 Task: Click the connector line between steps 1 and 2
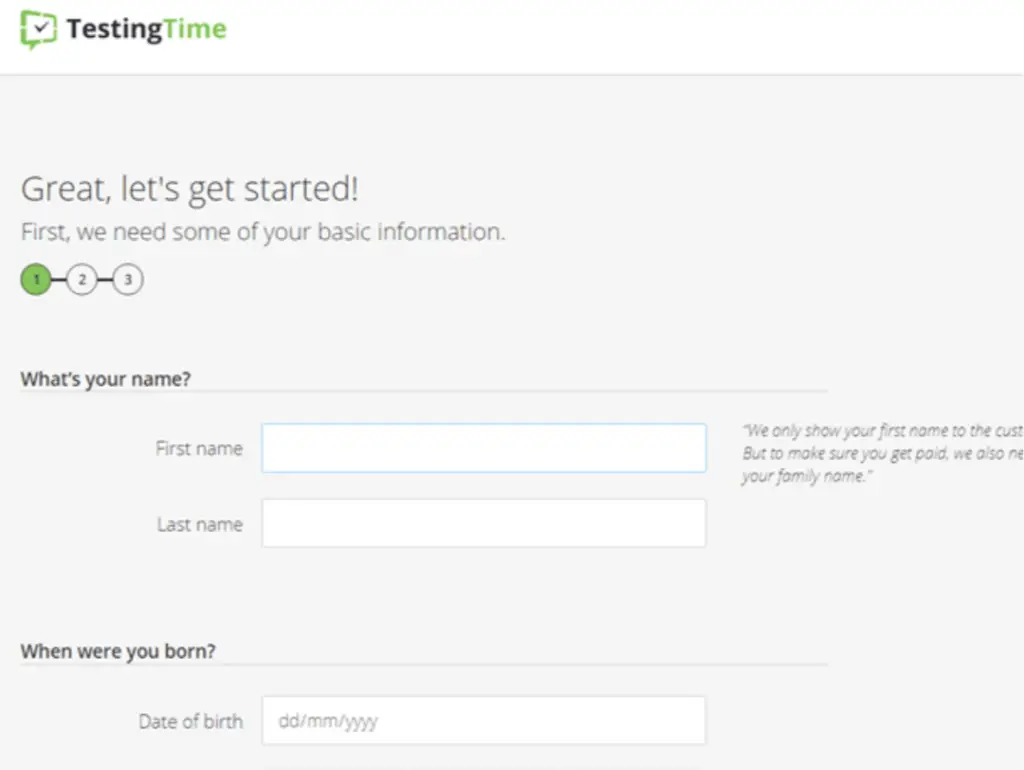coord(59,280)
